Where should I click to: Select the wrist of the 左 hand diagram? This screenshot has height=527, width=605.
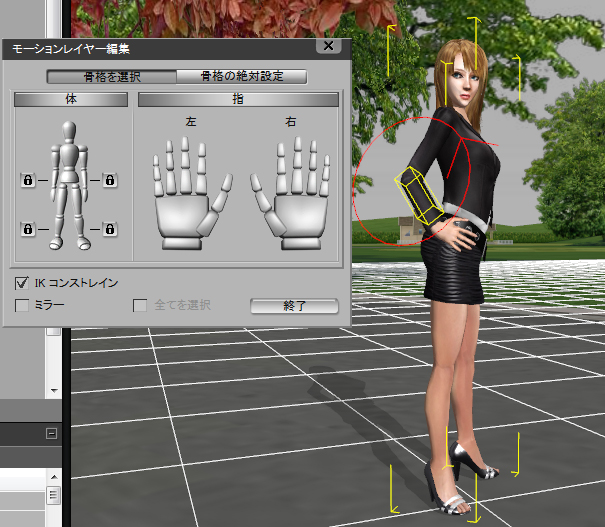182,244
